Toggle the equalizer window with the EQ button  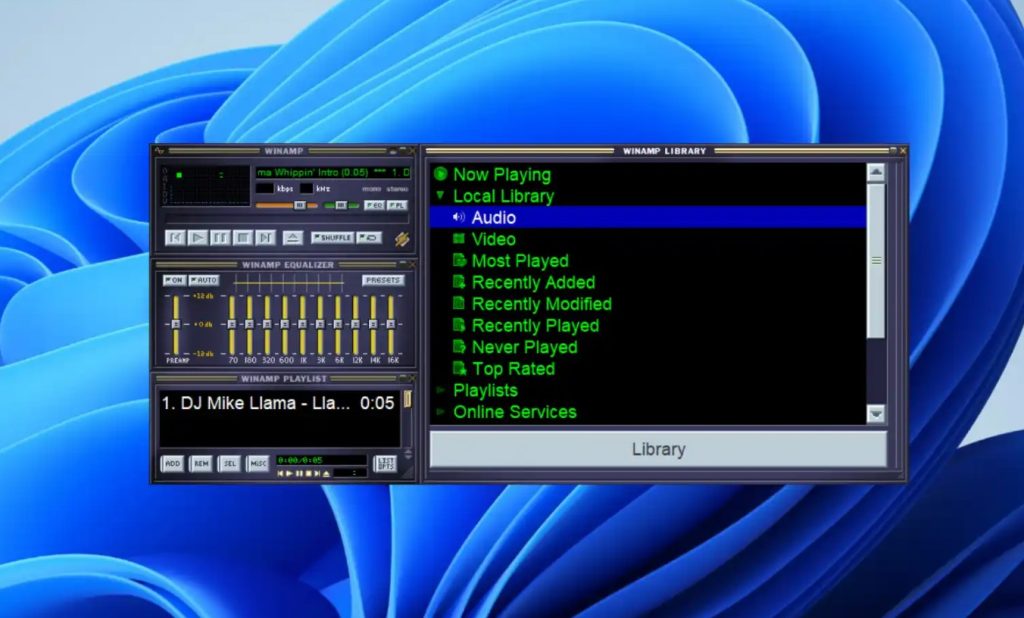374,205
